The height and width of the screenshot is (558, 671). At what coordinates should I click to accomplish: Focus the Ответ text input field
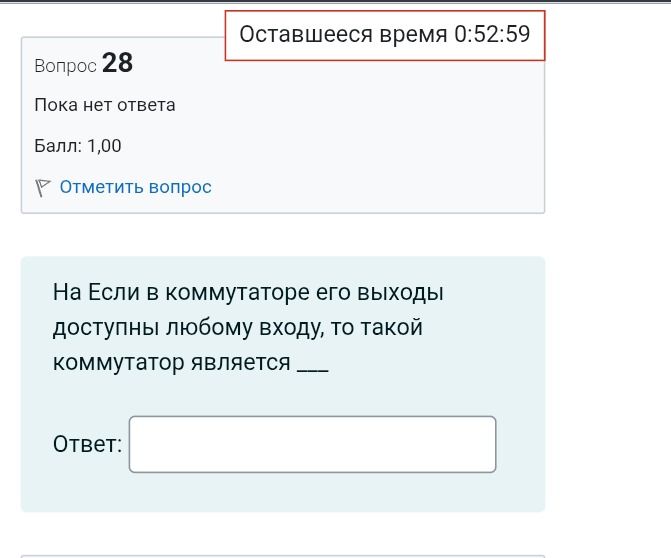coord(312,444)
